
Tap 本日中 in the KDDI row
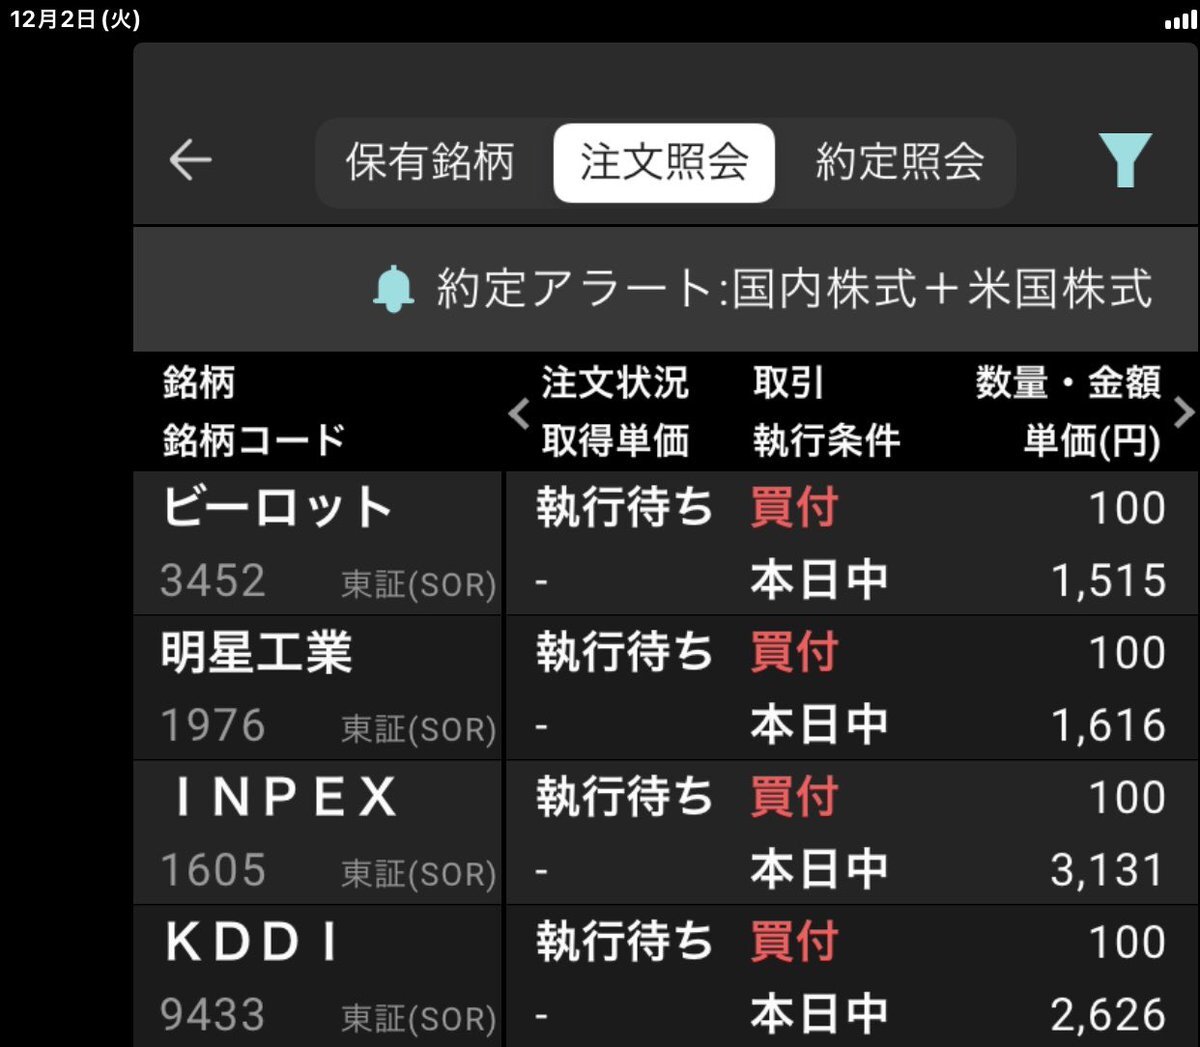tap(819, 1016)
